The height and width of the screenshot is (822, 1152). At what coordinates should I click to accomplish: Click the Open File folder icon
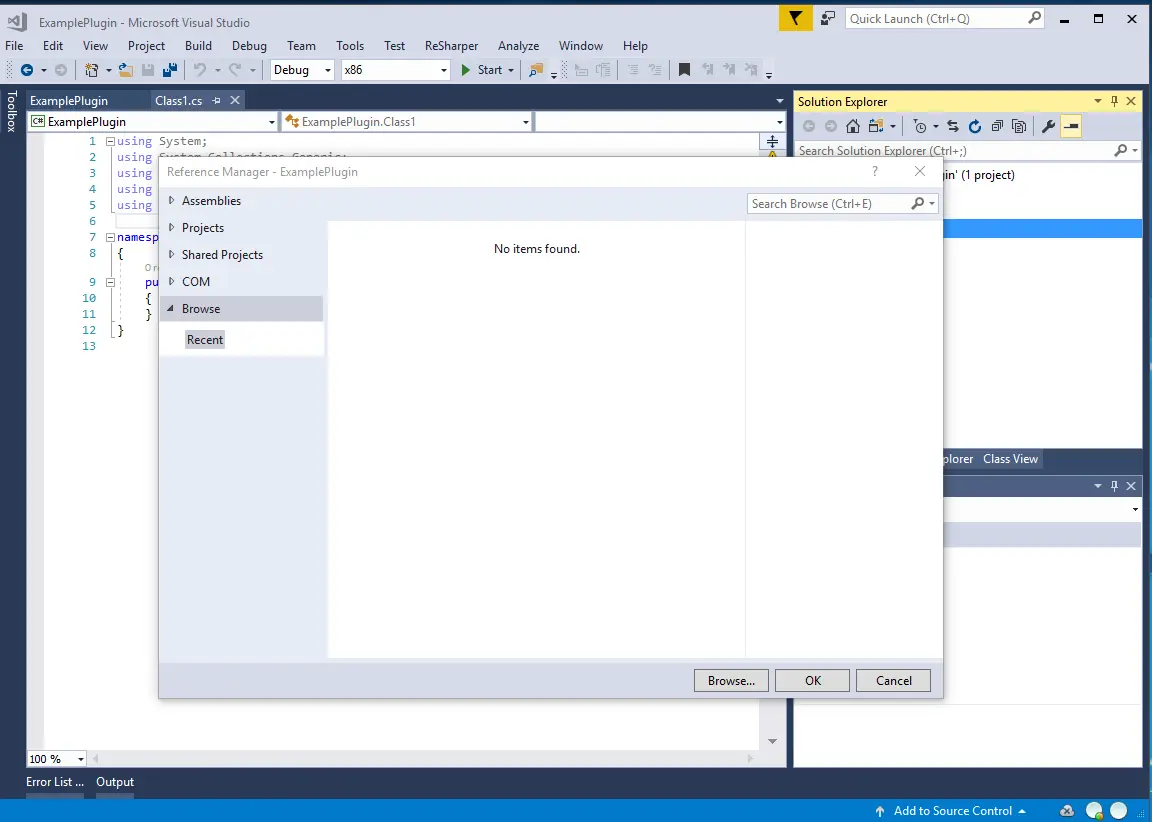tap(126, 70)
